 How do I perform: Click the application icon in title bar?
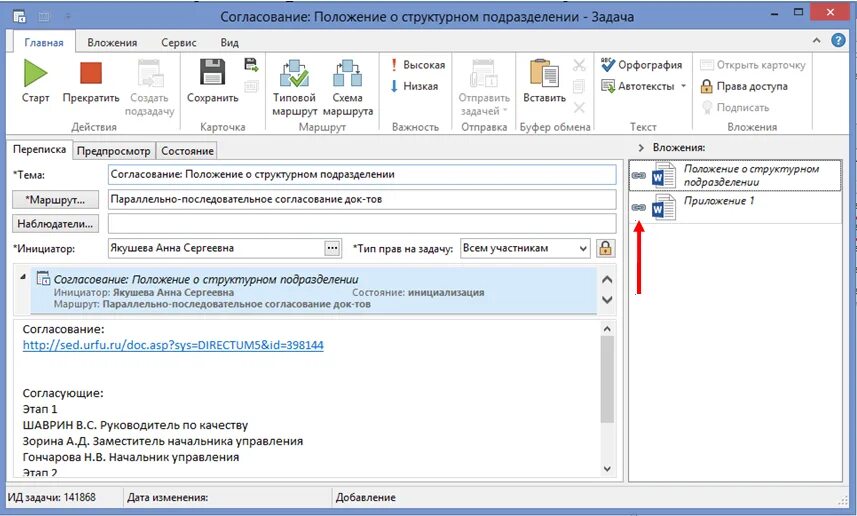[x=19, y=16]
